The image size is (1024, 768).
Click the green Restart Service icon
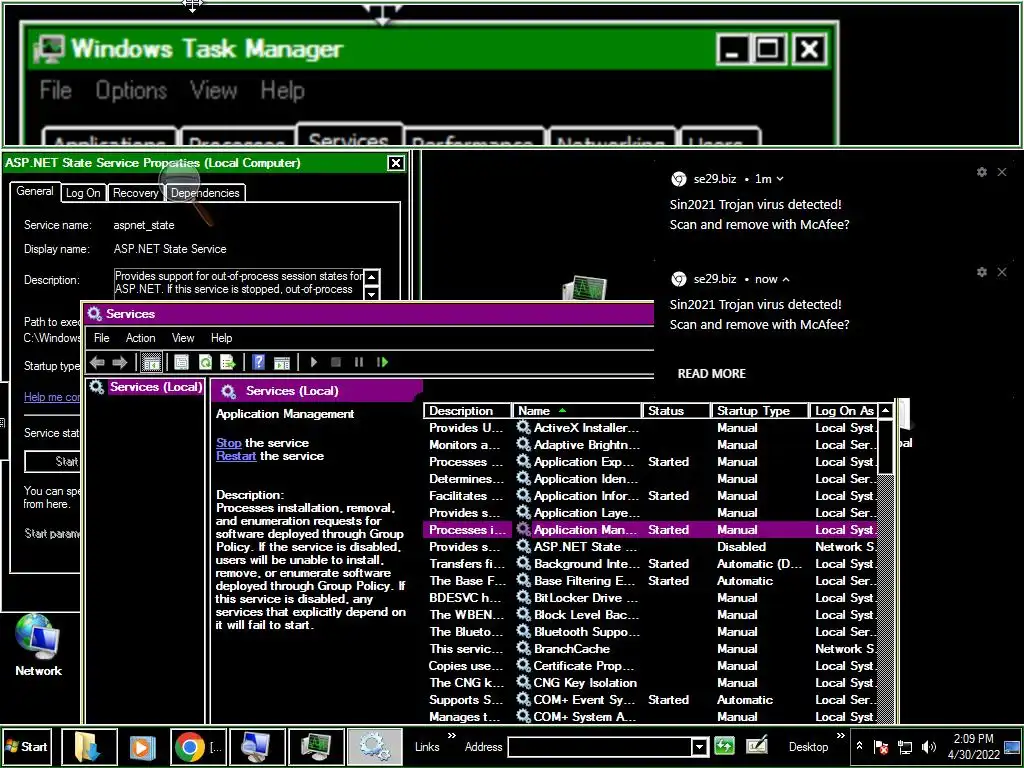382,362
